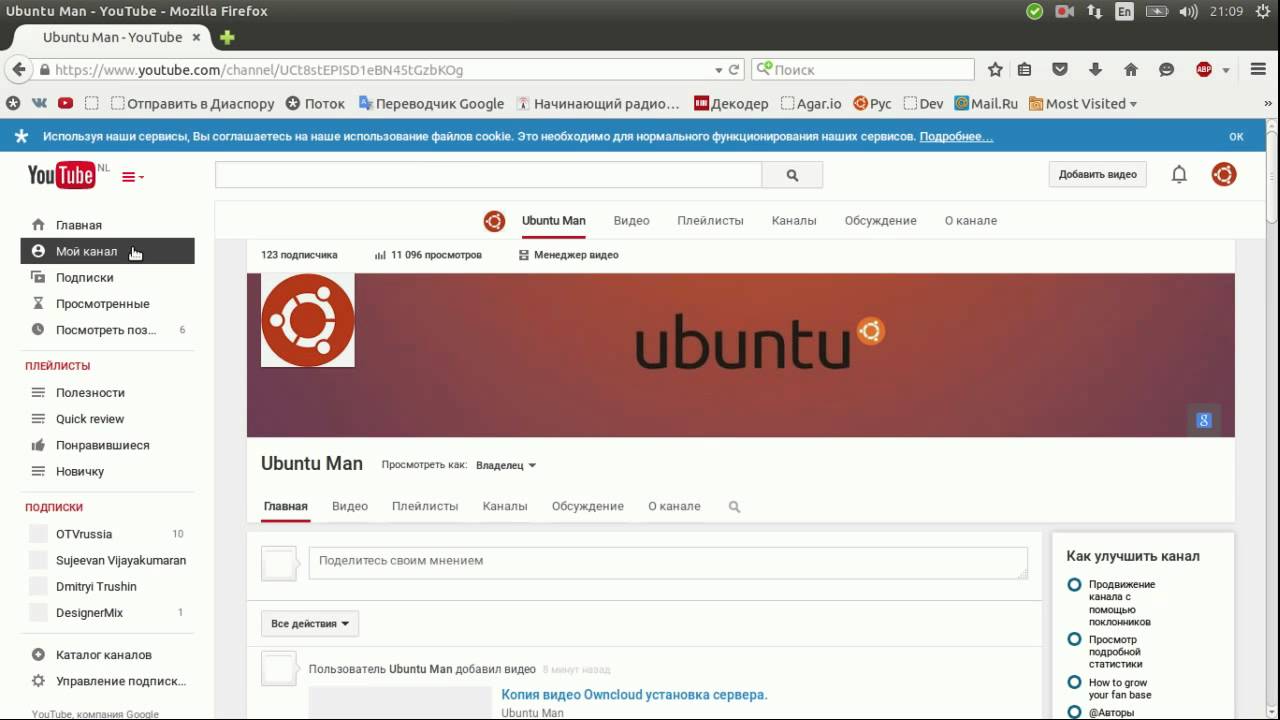1280x720 pixels.
Task: Open a new tab with plus icon
Action: pyautogui.click(x=227, y=38)
